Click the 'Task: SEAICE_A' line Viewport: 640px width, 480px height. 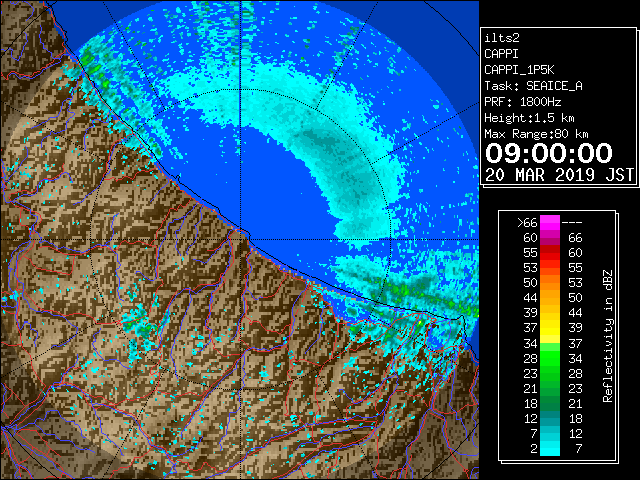533,86
